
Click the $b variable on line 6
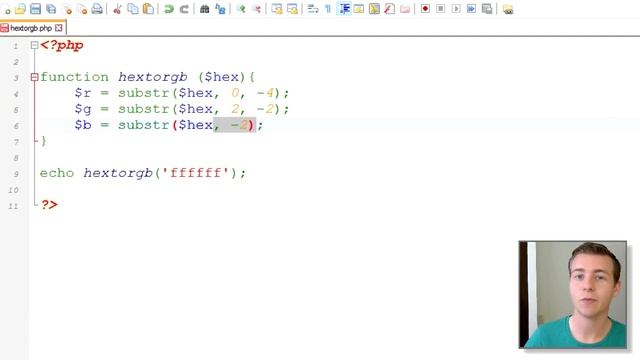click(x=83, y=125)
